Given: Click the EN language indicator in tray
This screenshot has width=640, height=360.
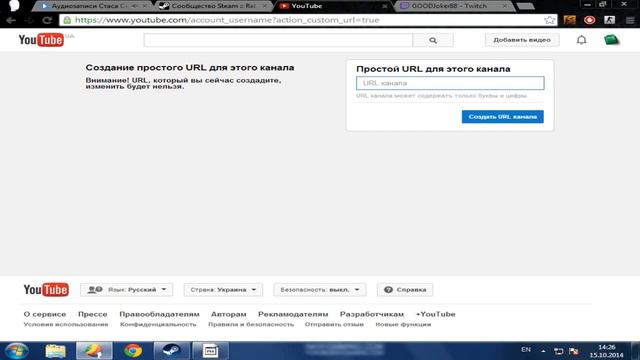Looking at the screenshot, I should (x=526, y=350).
